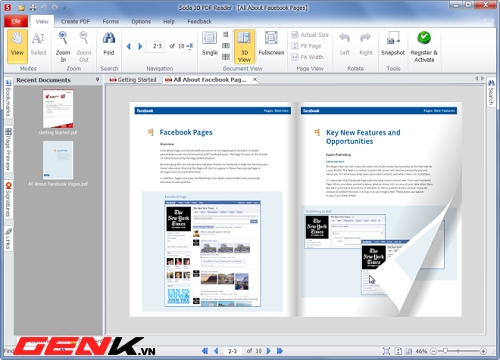Open the Page Preview side panel
The height and width of the screenshot is (360, 500).
click(x=8, y=149)
